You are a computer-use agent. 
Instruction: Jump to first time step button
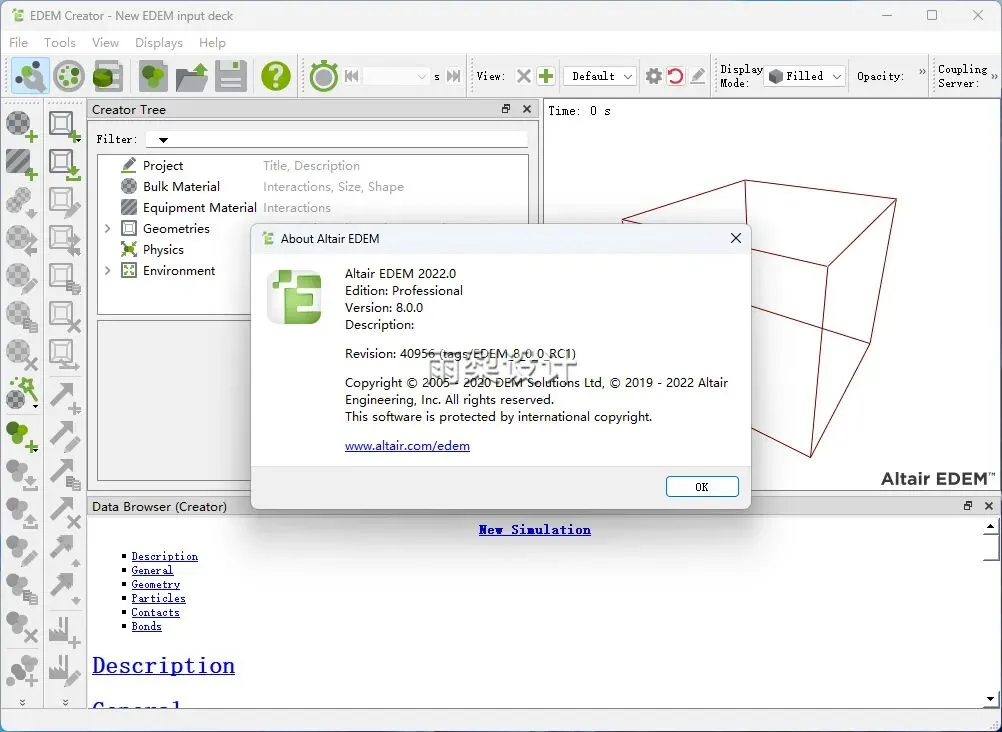point(351,76)
